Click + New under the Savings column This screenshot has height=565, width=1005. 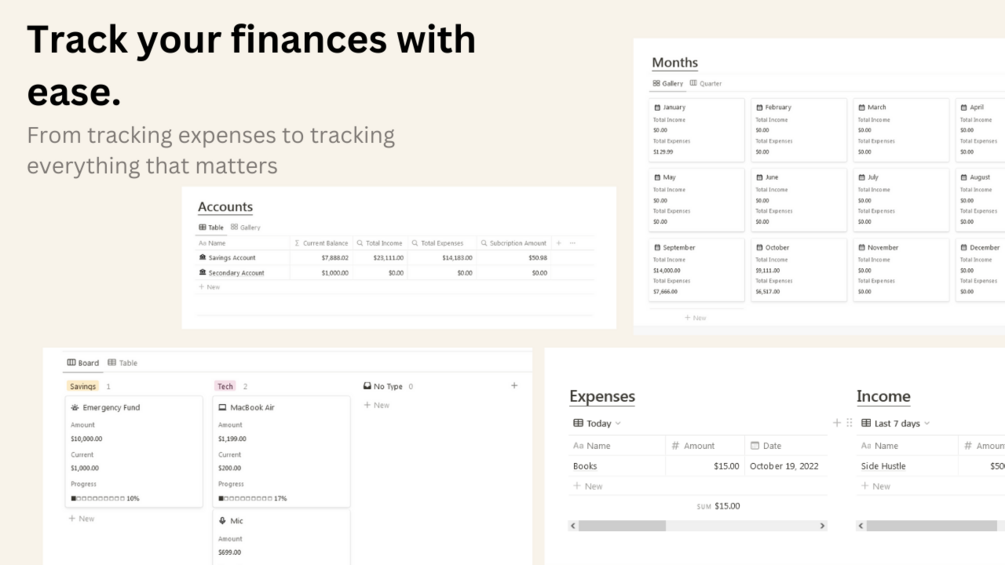tap(81, 519)
